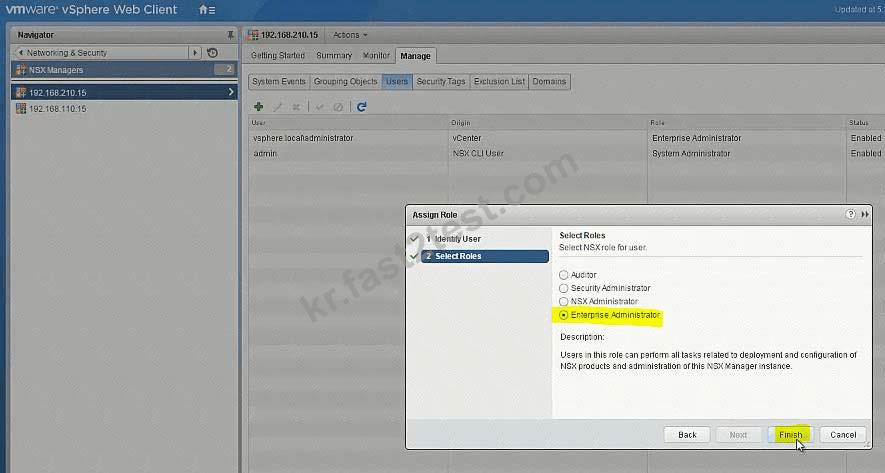Open the Exclusion List sub-tab
Viewport: 885px width, 473px height.
coord(499,81)
